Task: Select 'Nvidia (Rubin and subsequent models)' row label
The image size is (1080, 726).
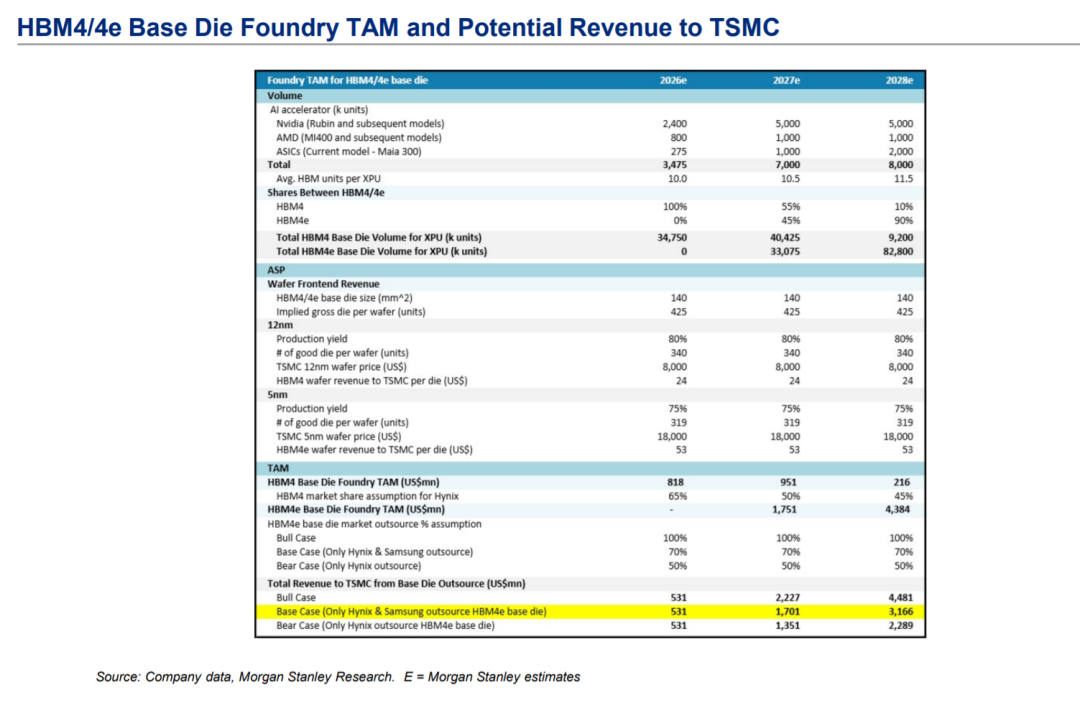Action: pos(360,124)
